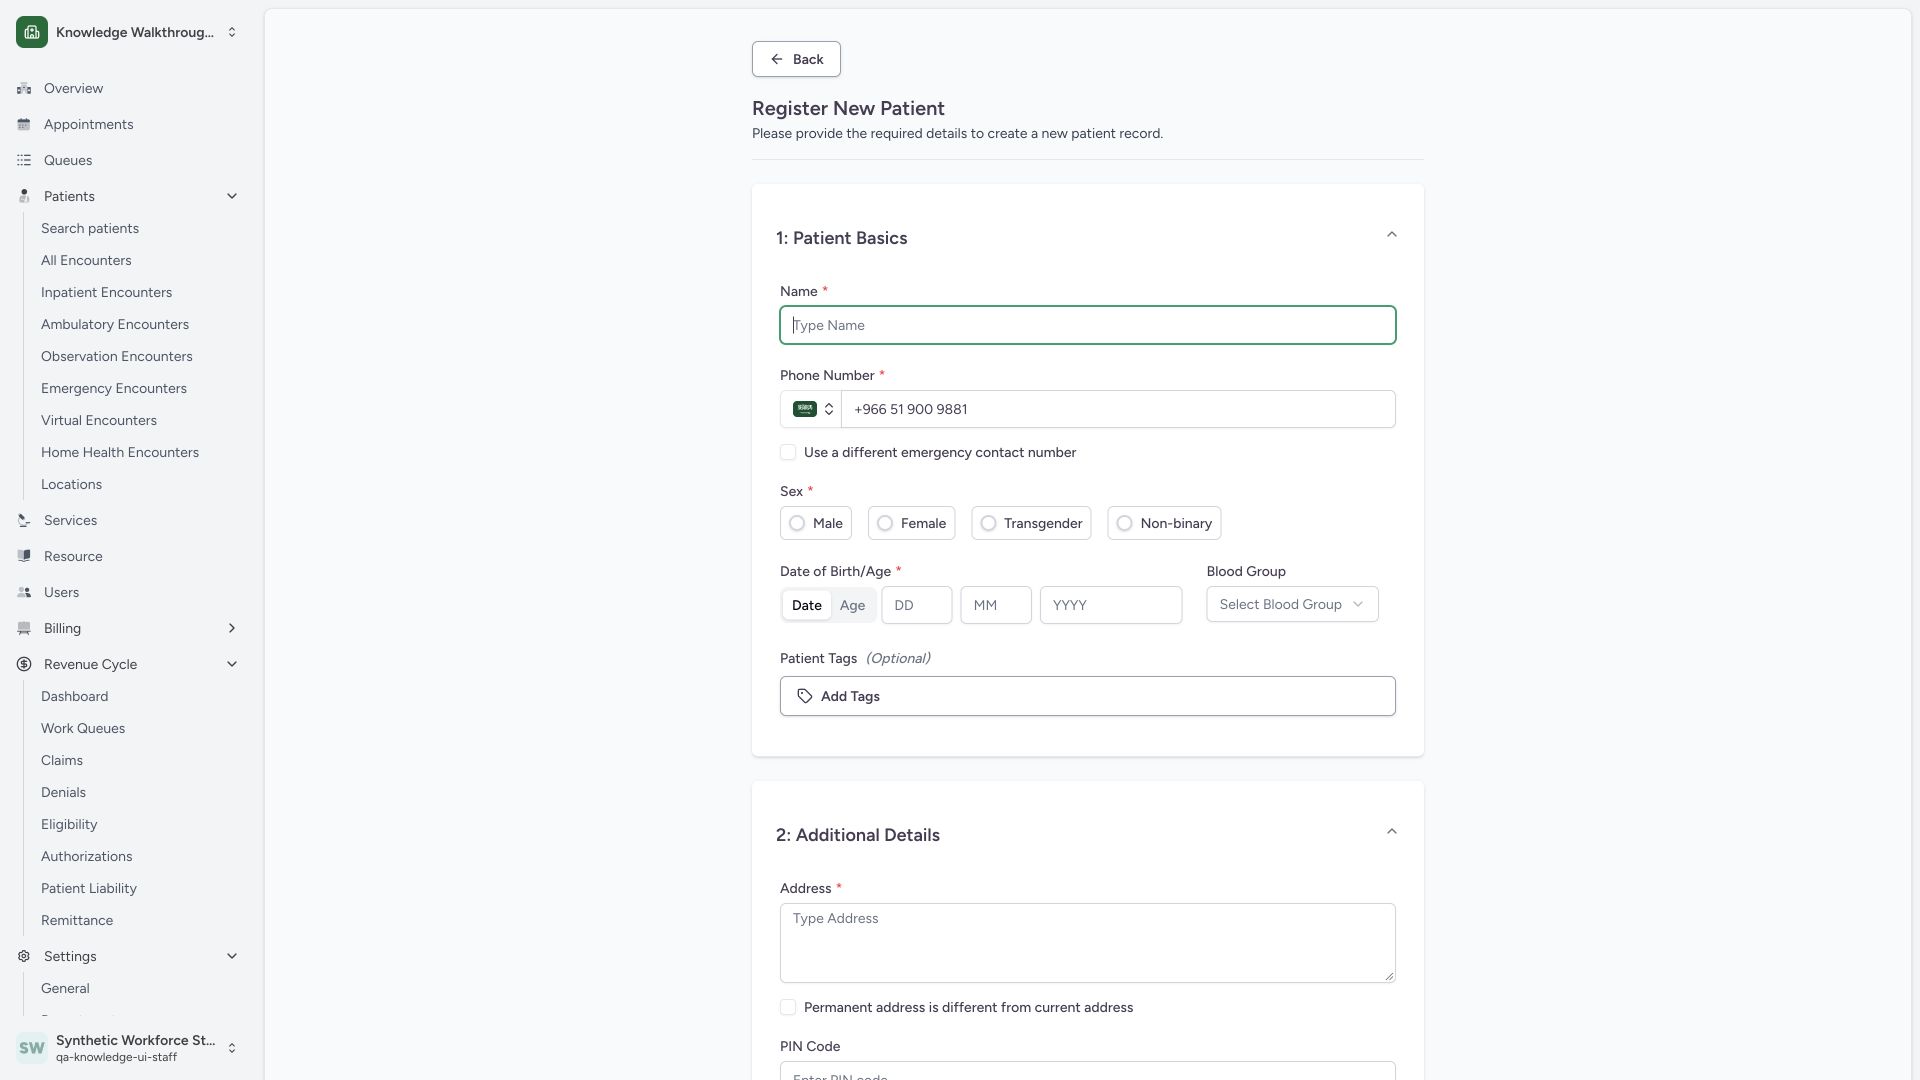Click the Settings gear icon
The width and height of the screenshot is (1920, 1080).
pyautogui.click(x=24, y=956)
